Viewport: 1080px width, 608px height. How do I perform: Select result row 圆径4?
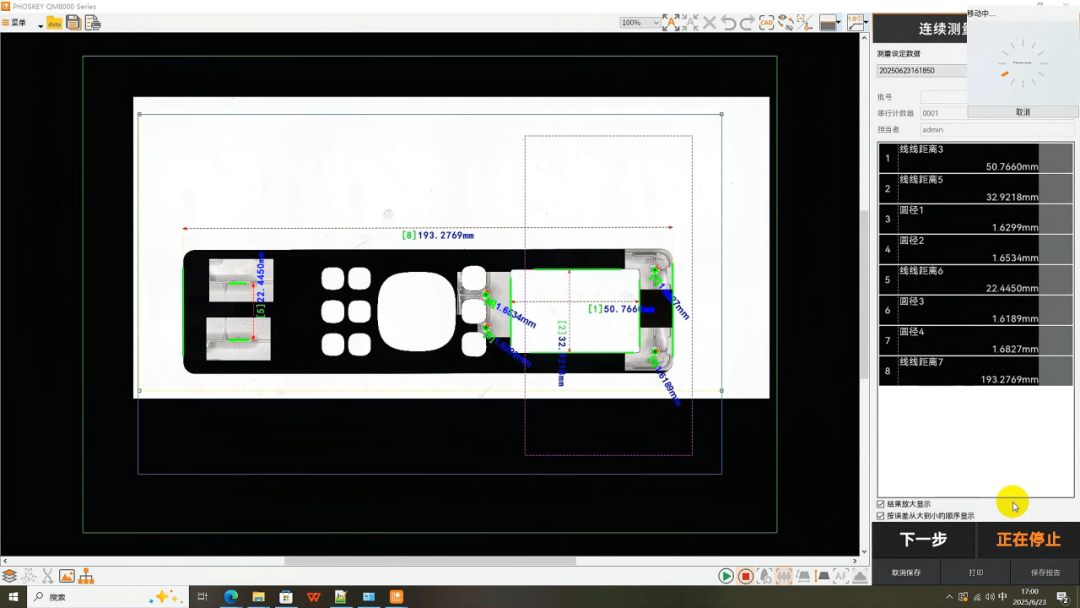click(975, 339)
